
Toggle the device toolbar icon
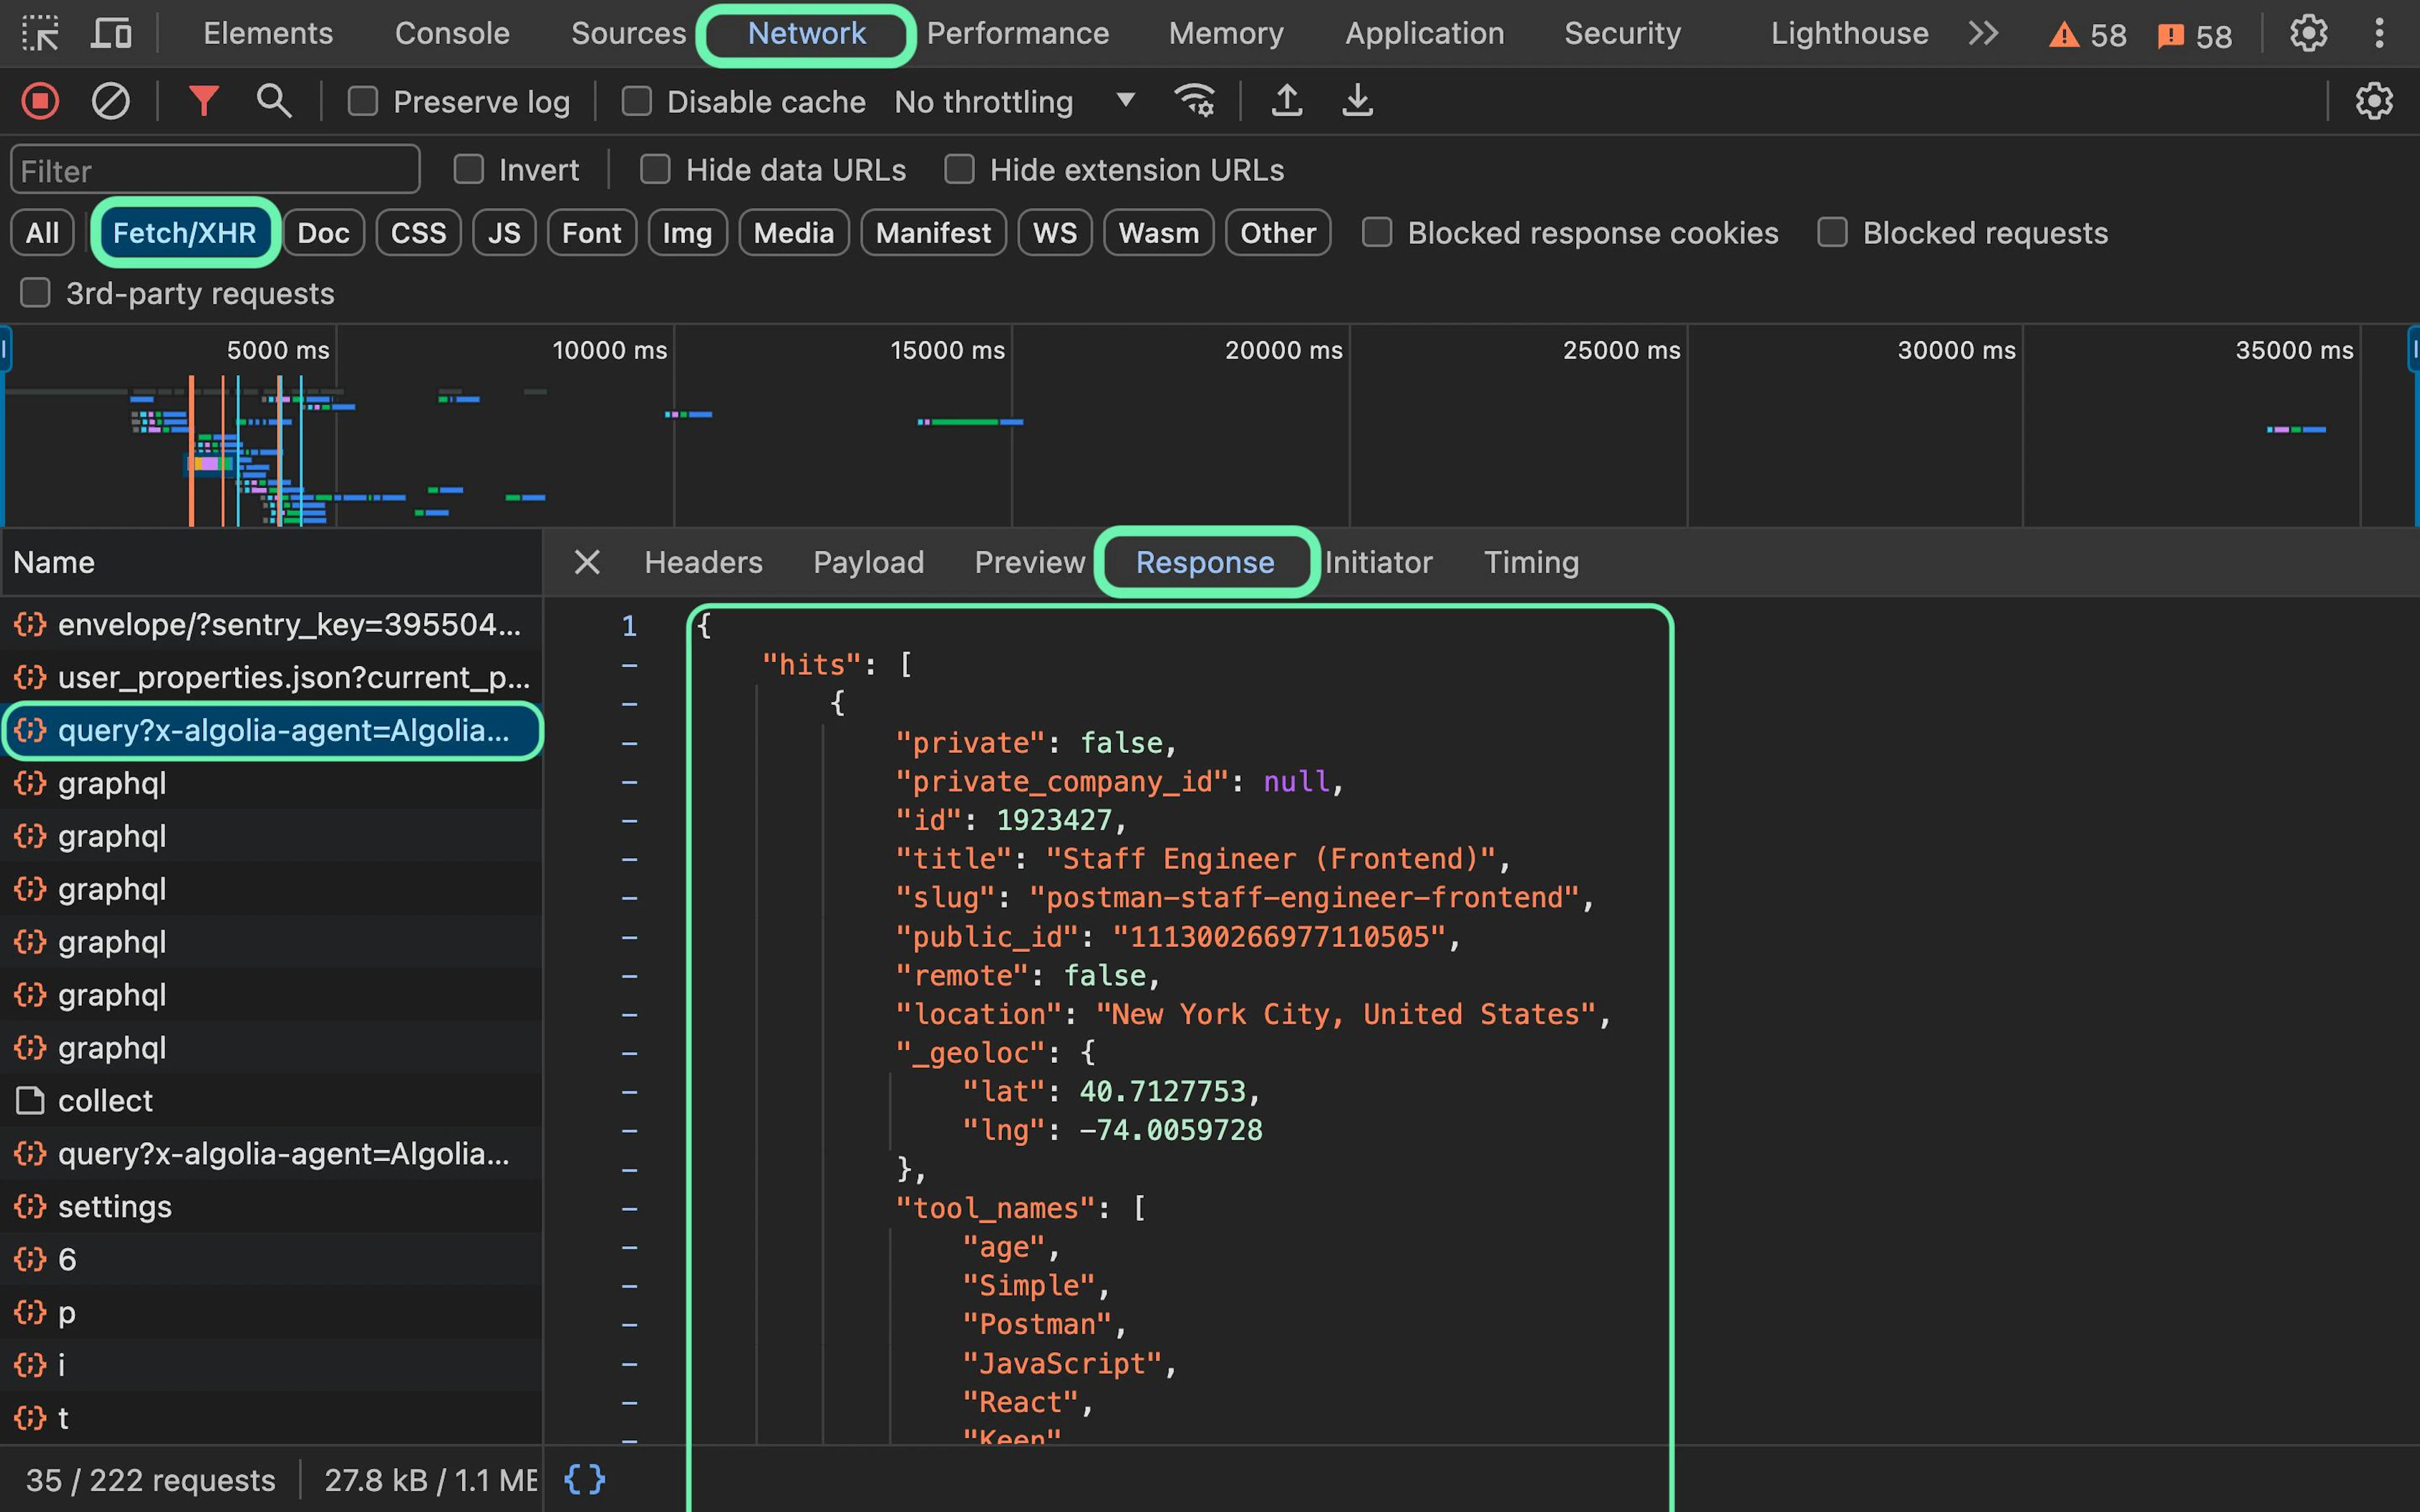point(111,34)
